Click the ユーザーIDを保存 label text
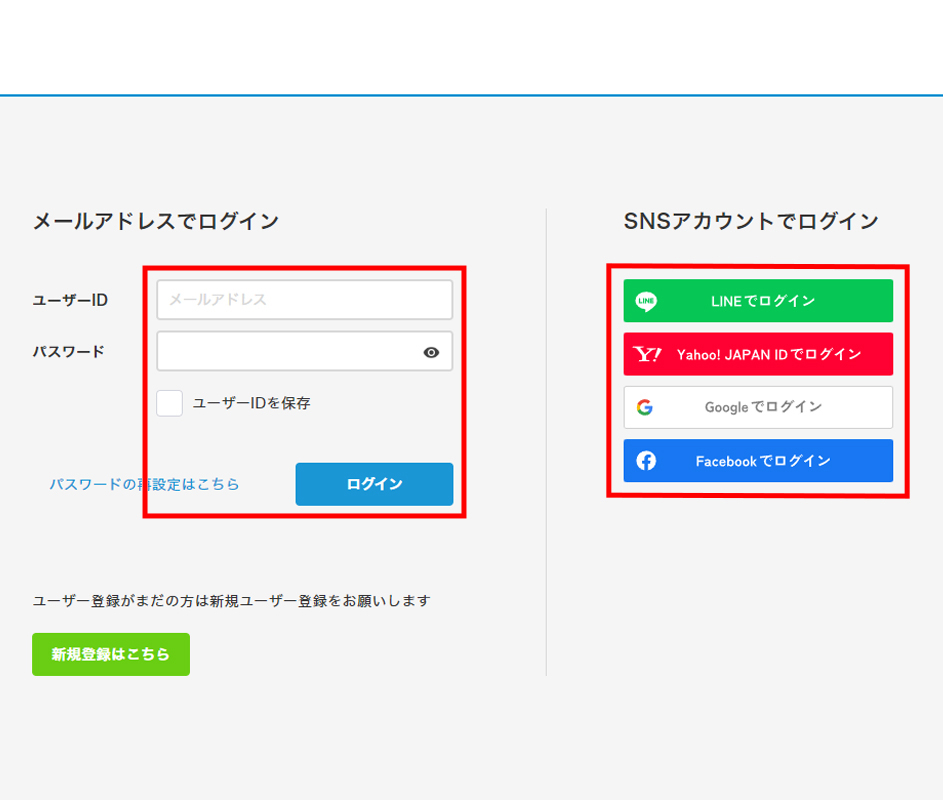943x800 pixels. (251, 403)
